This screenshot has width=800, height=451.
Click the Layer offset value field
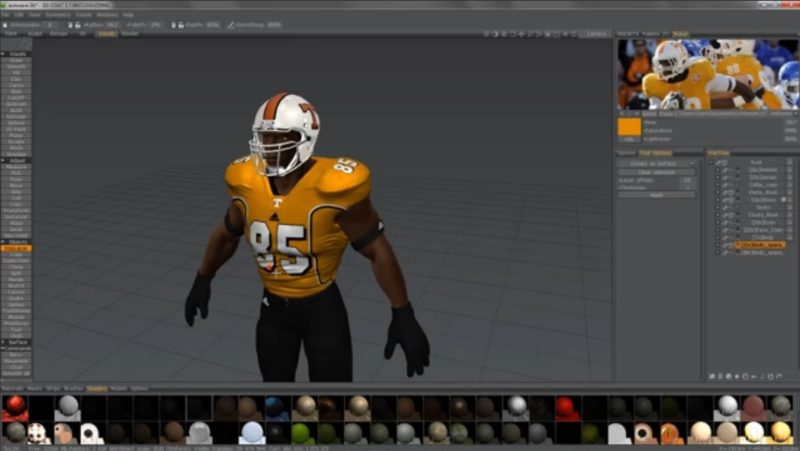687,180
